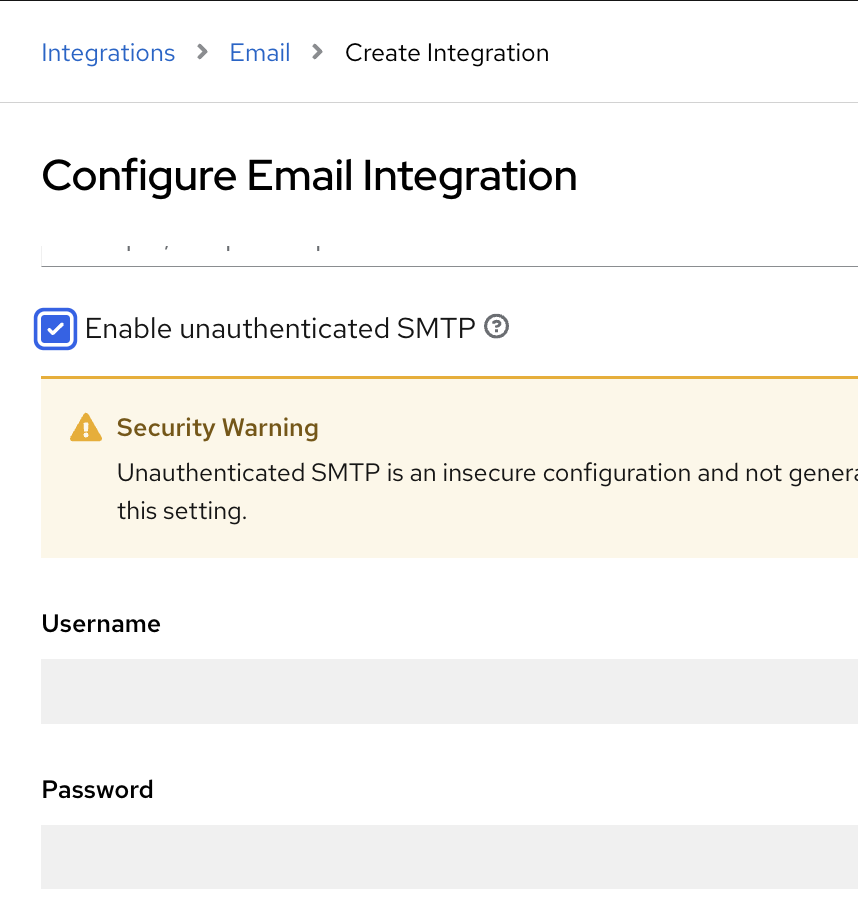This screenshot has width=858, height=918.
Task: Click the word Configure in the page title
Action: coord(139,176)
